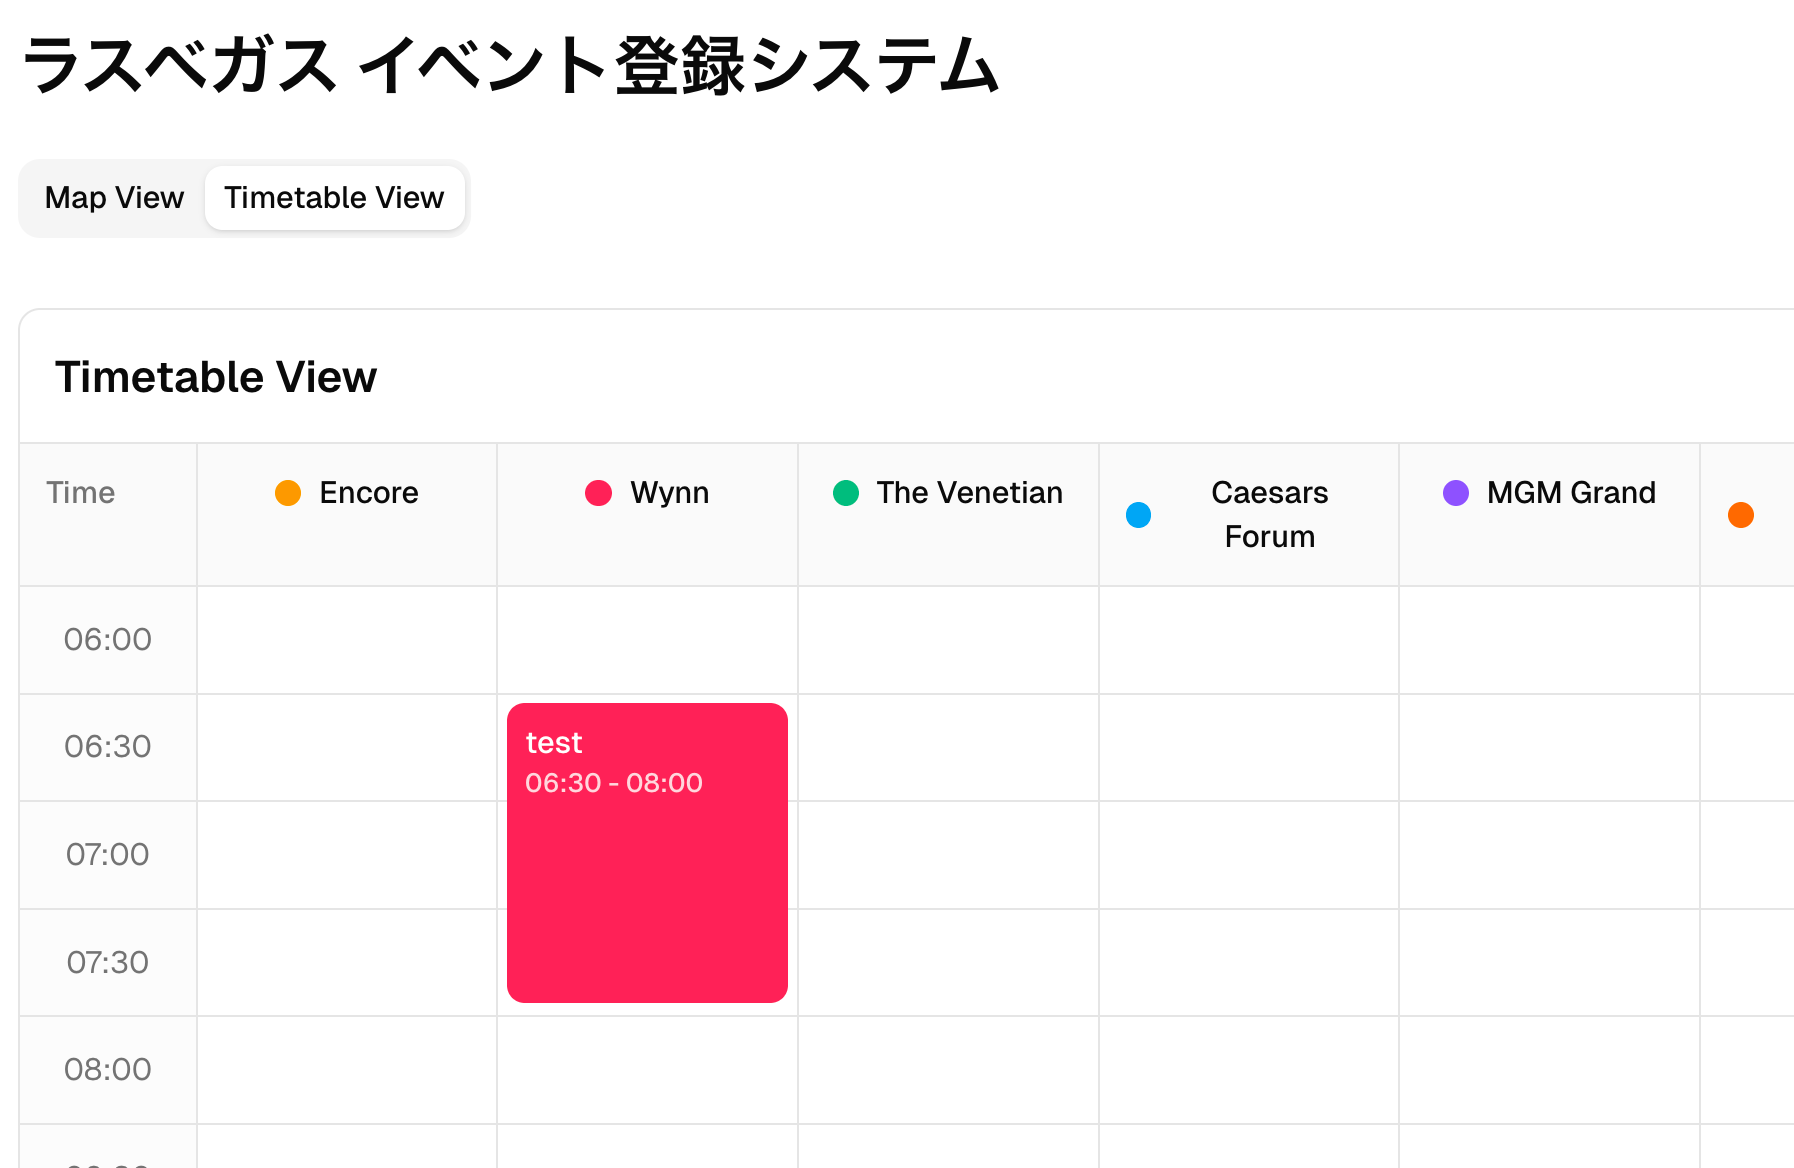Image resolution: width=1794 pixels, height=1168 pixels.
Task: Open the pink test event block
Action: 647,852
